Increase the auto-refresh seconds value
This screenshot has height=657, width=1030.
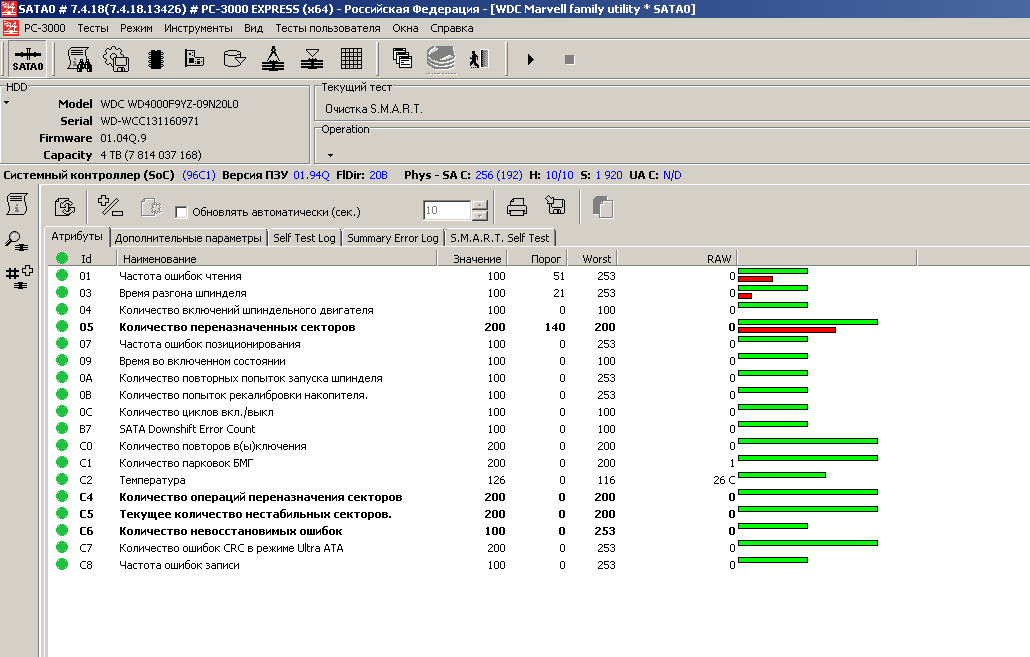(x=480, y=205)
